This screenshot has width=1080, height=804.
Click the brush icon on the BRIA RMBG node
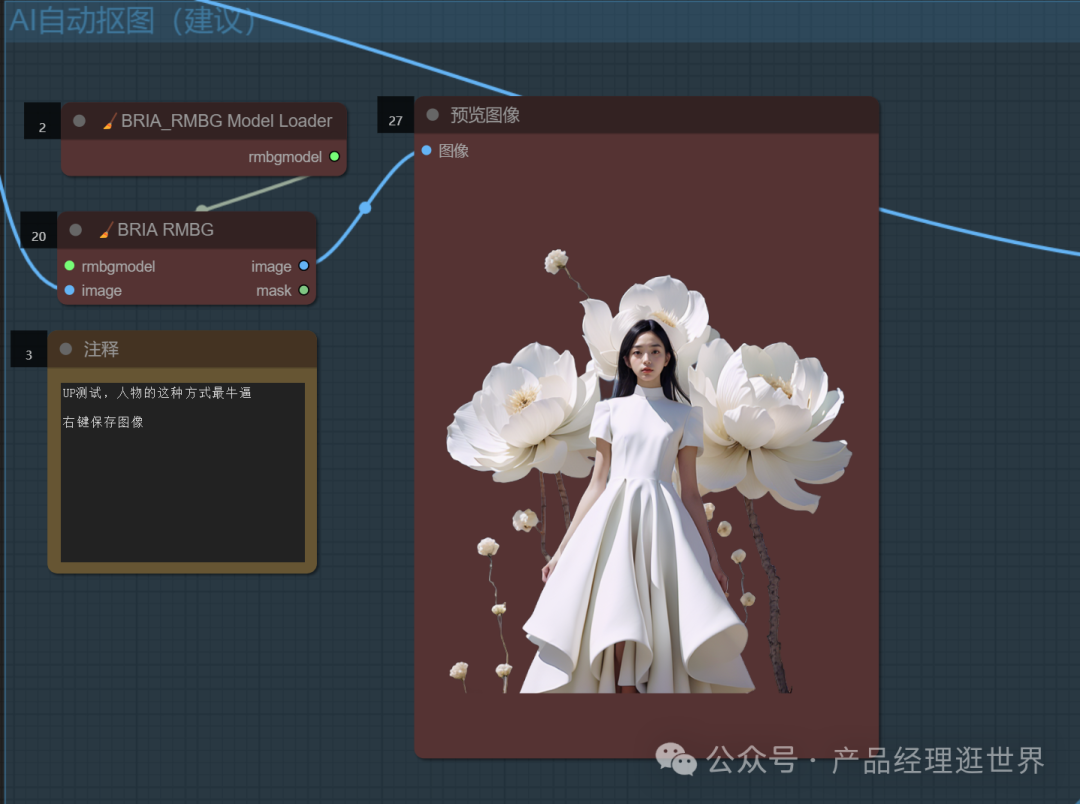(x=105, y=229)
